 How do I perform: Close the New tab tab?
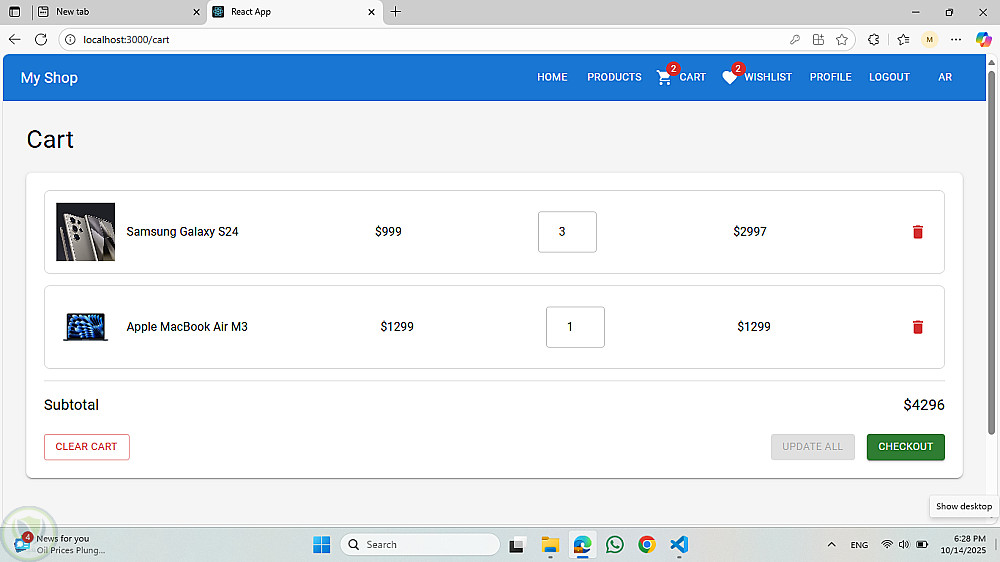point(196,11)
